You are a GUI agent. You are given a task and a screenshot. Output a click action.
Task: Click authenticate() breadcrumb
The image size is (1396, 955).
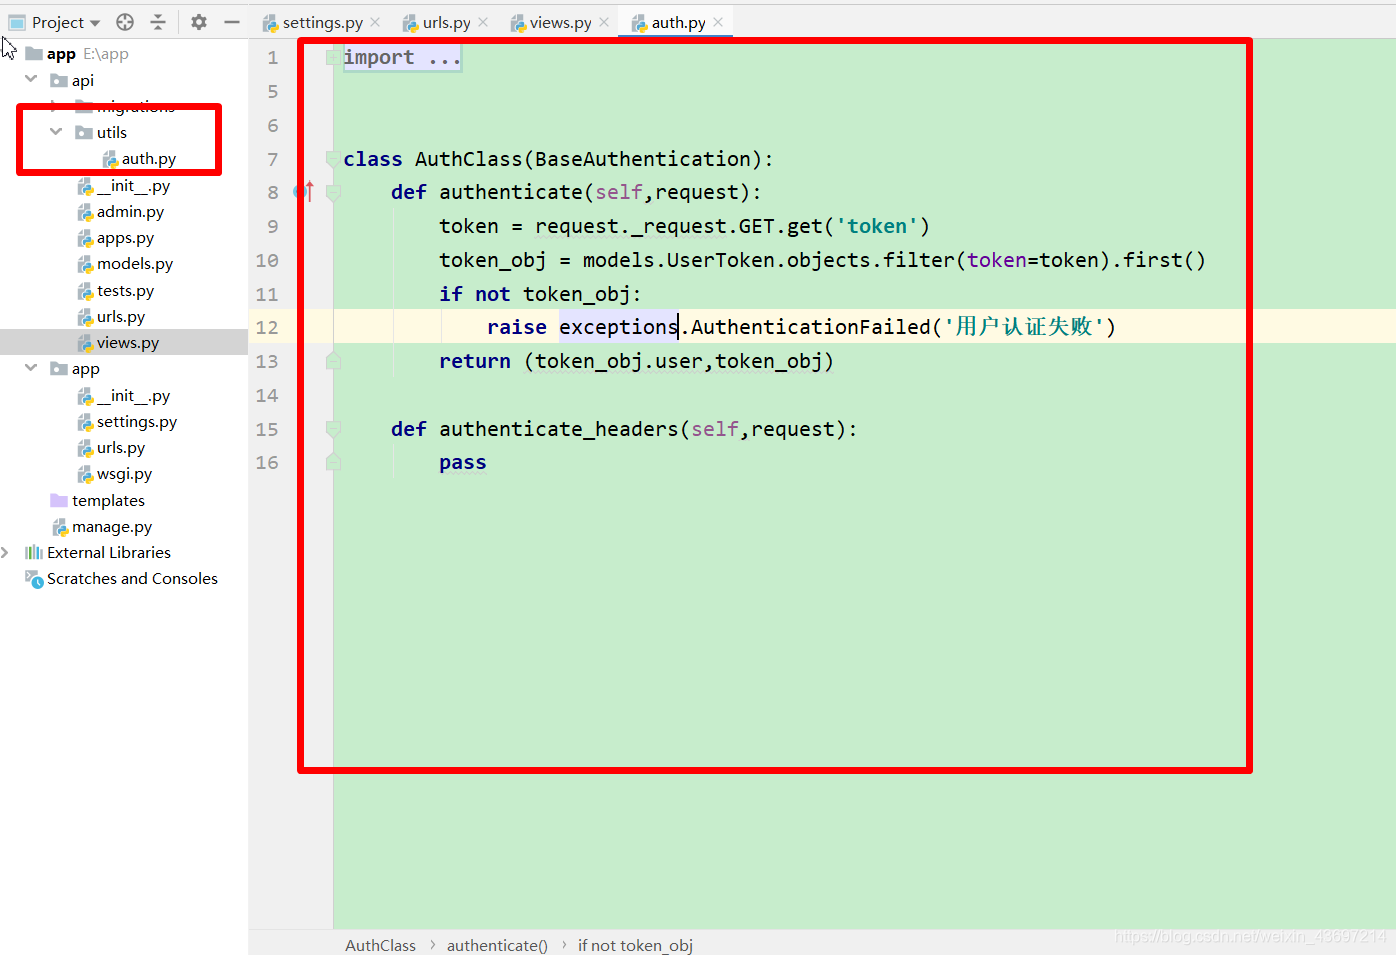(497, 945)
